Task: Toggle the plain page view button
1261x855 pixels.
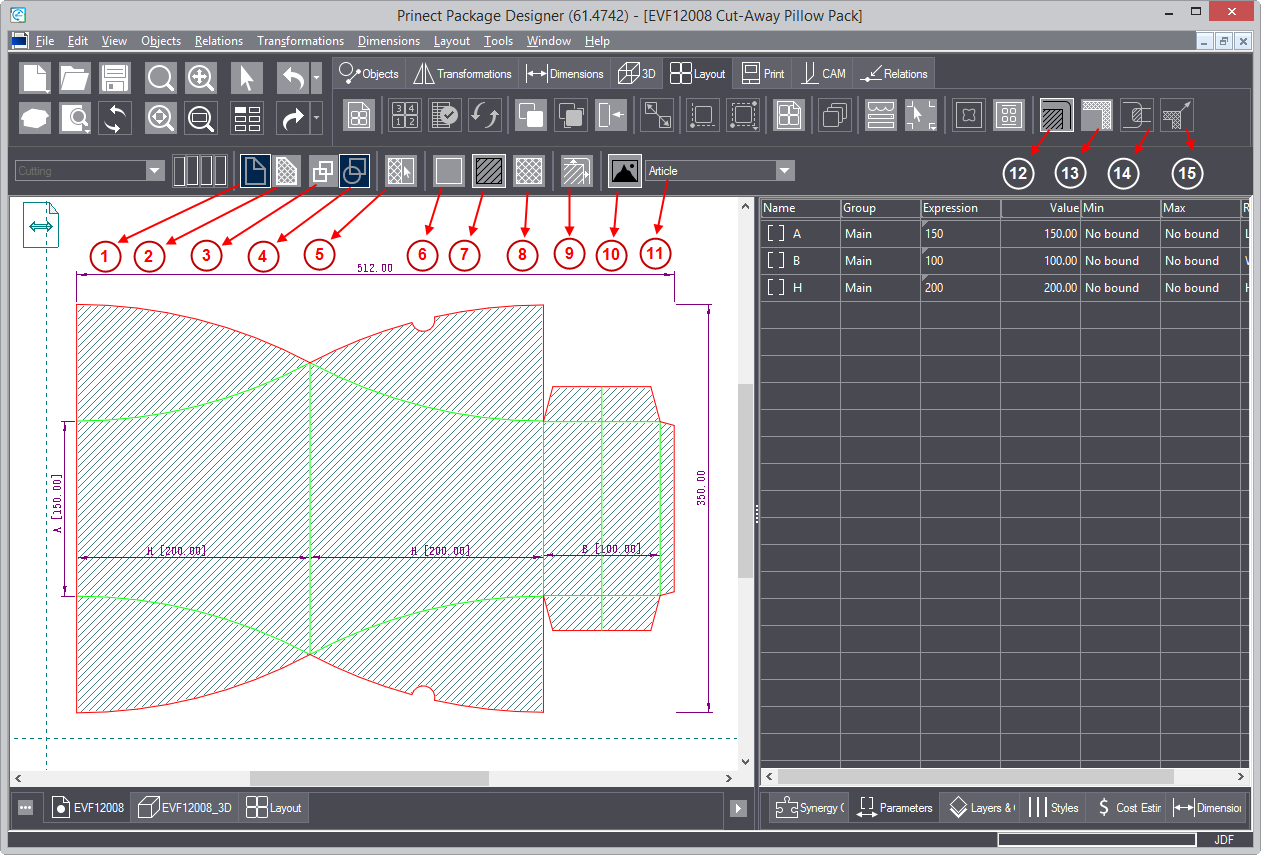Action: click(254, 171)
